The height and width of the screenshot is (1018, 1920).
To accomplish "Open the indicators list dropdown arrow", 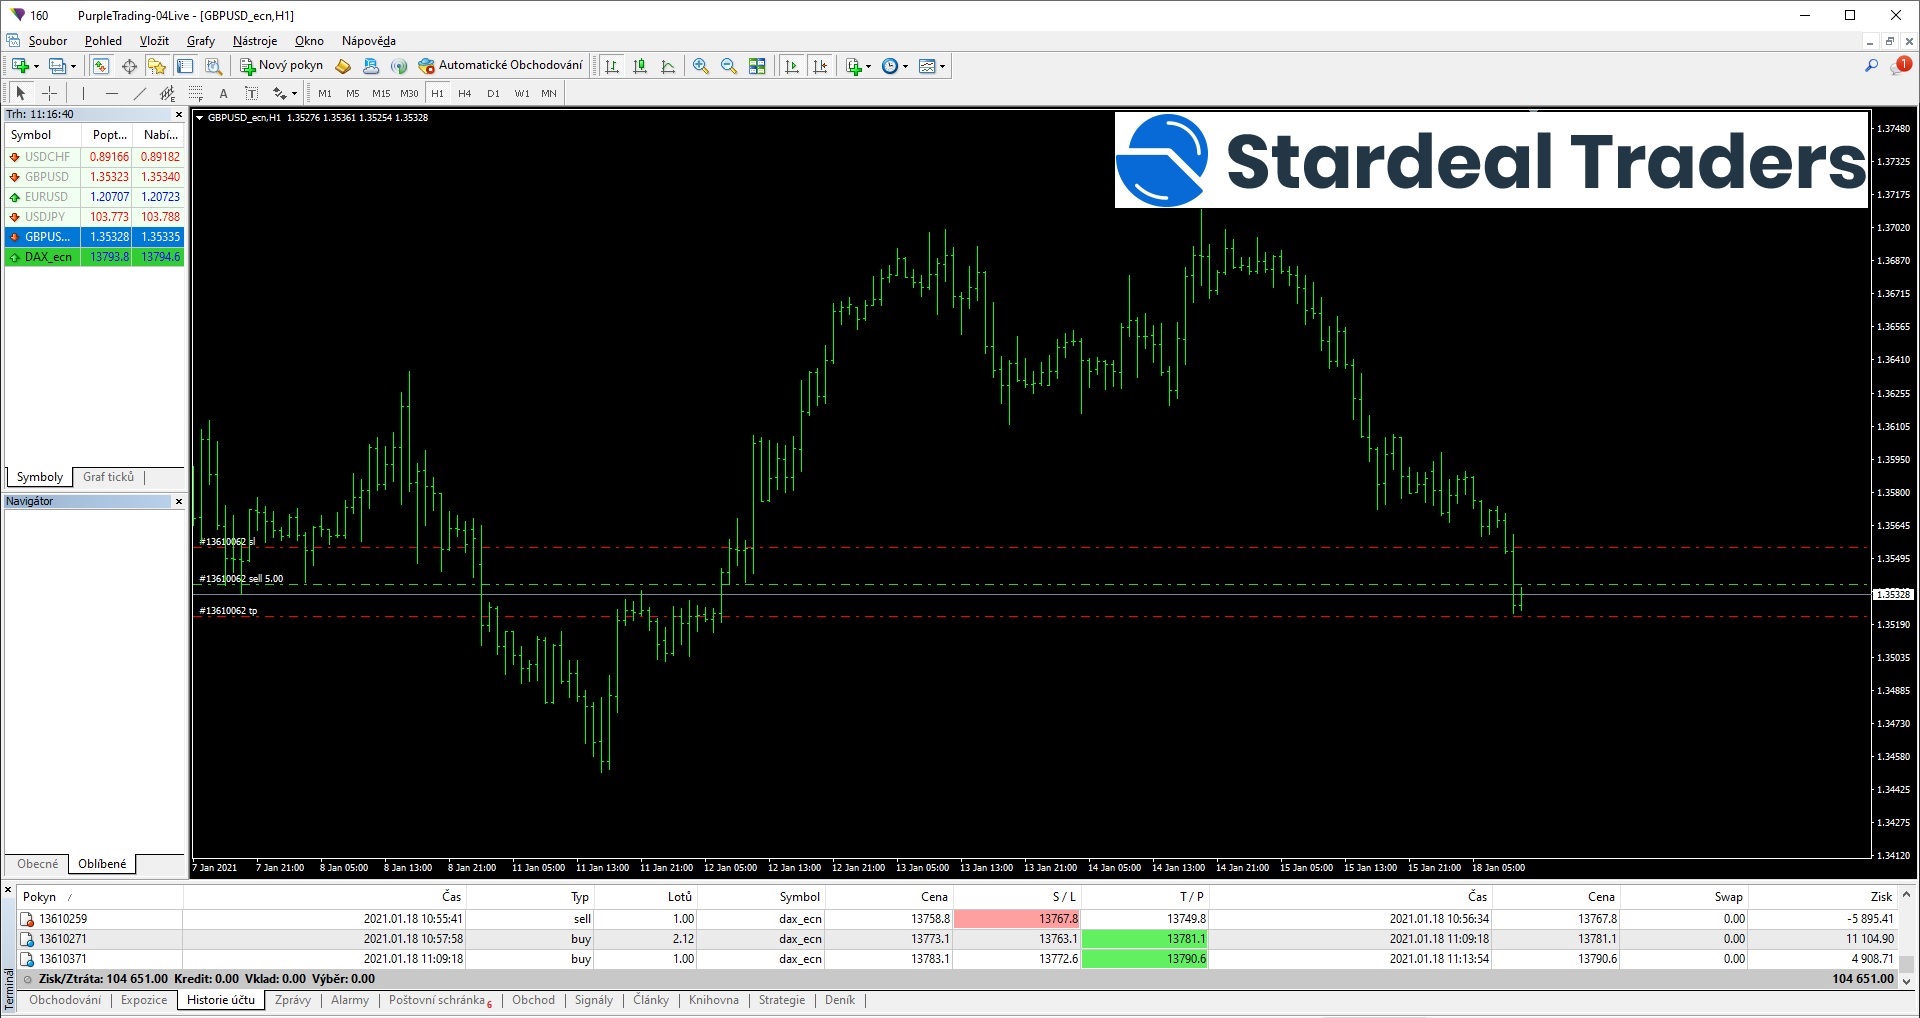I will coord(868,66).
